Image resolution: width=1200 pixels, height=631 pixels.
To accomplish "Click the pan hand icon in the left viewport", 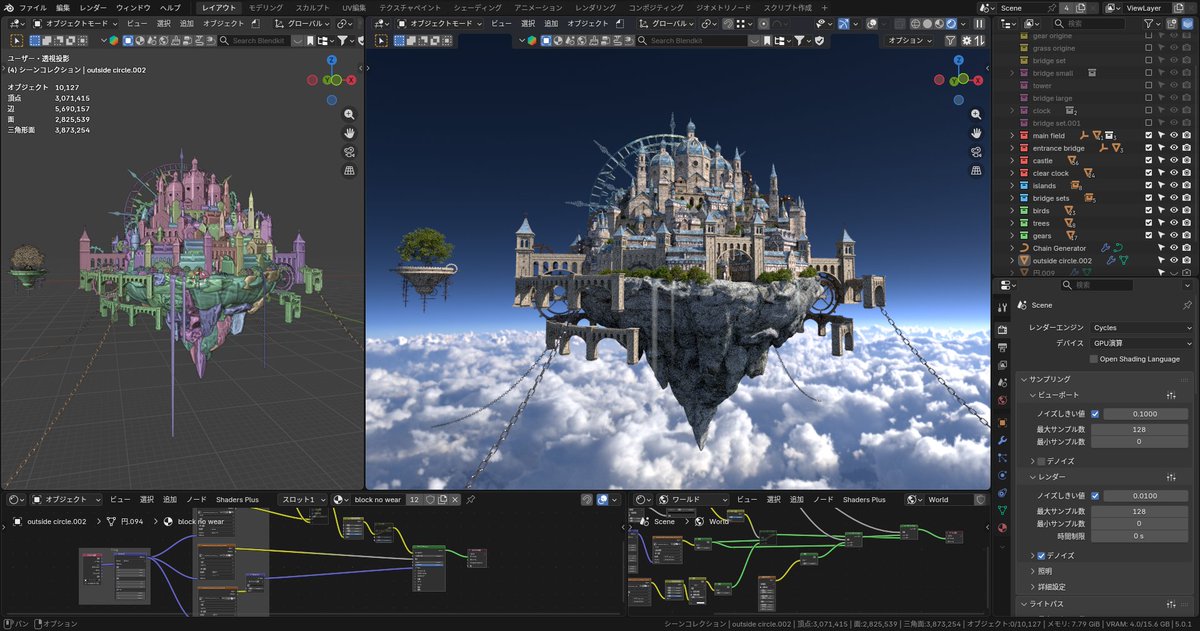I will tap(349, 133).
